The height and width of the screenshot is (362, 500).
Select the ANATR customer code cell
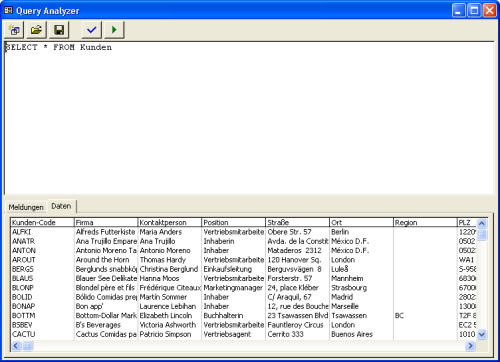pos(42,241)
